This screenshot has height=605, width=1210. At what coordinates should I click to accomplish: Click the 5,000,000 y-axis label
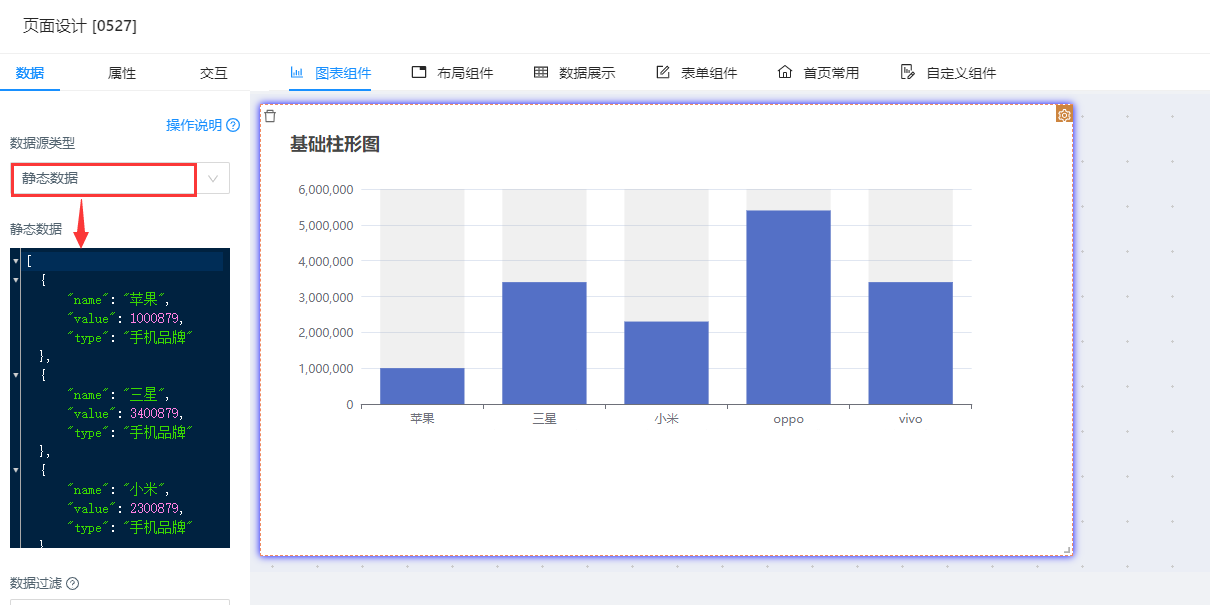pyautogui.click(x=325, y=225)
